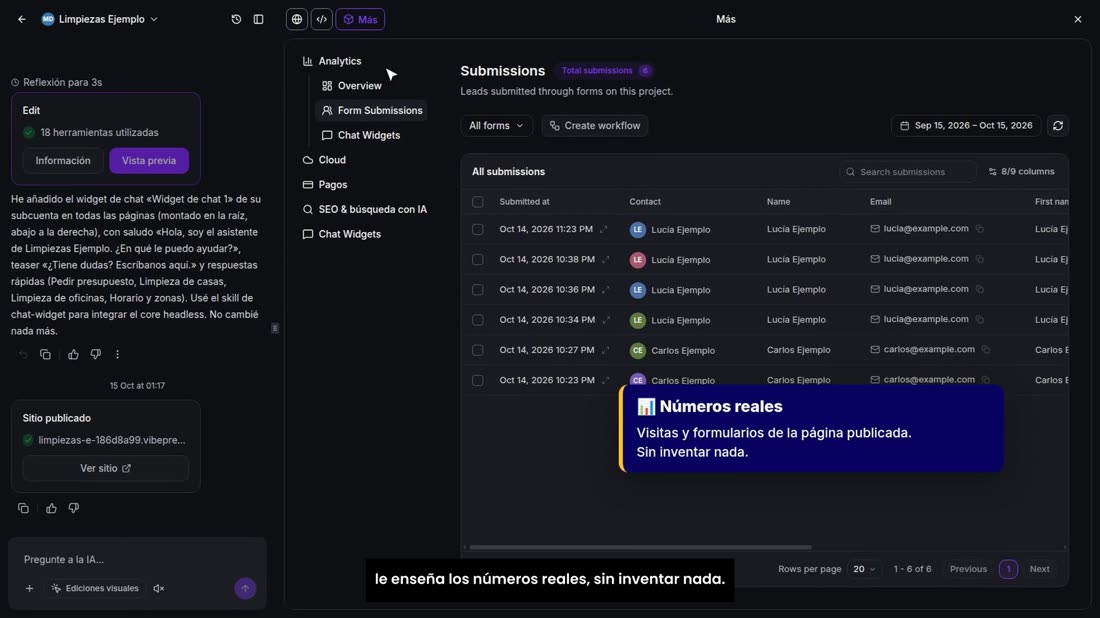Check the Oct 14 10:27 PM row
This screenshot has width=1100, height=618.
coord(478,350)
